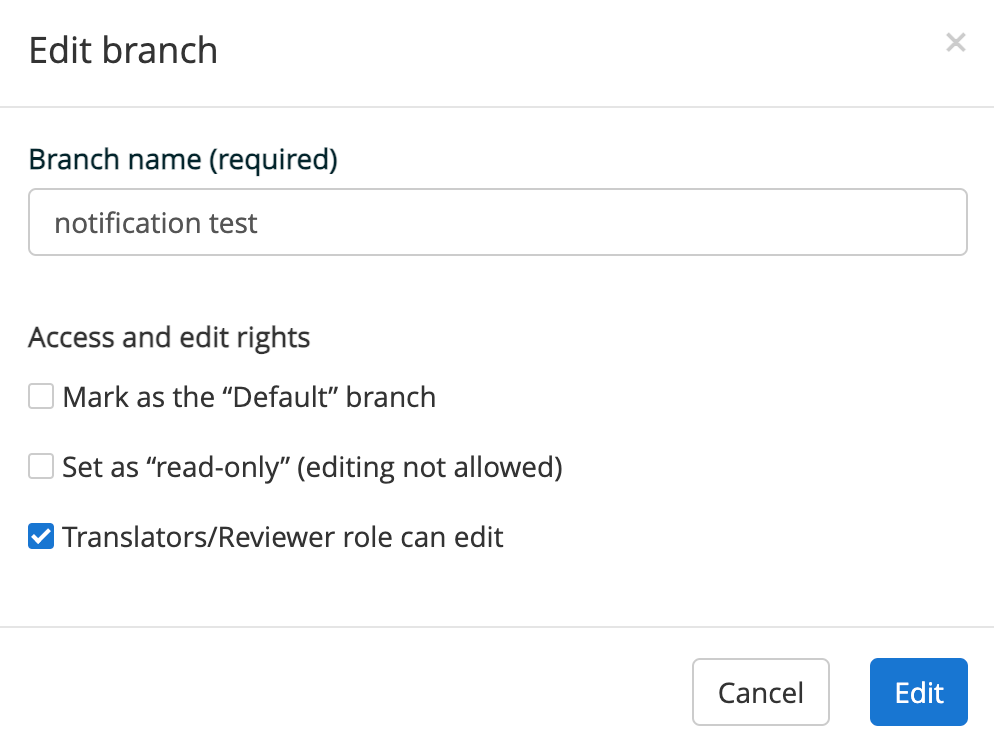
Task: Click the 'Edit branch' dialog title
Action: point(123,50)
